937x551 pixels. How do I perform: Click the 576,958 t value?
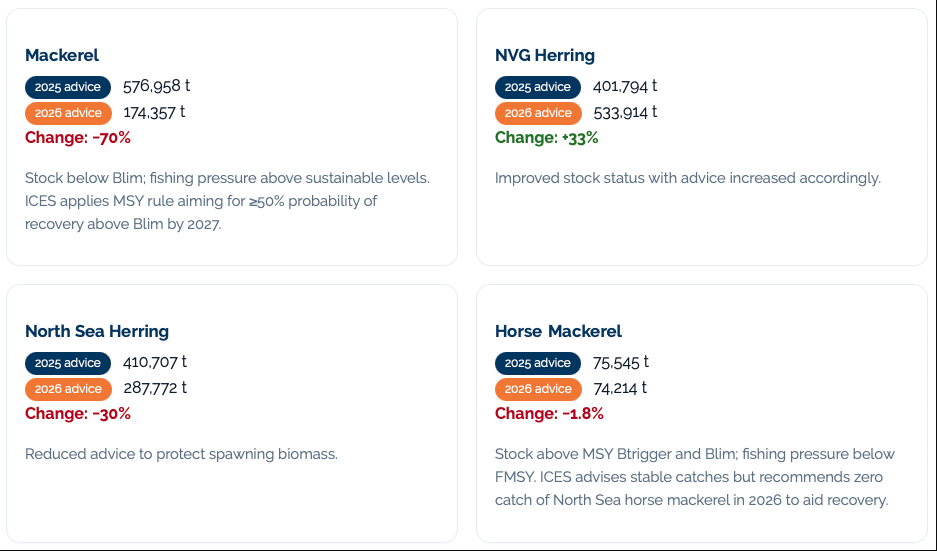point(157,86)
